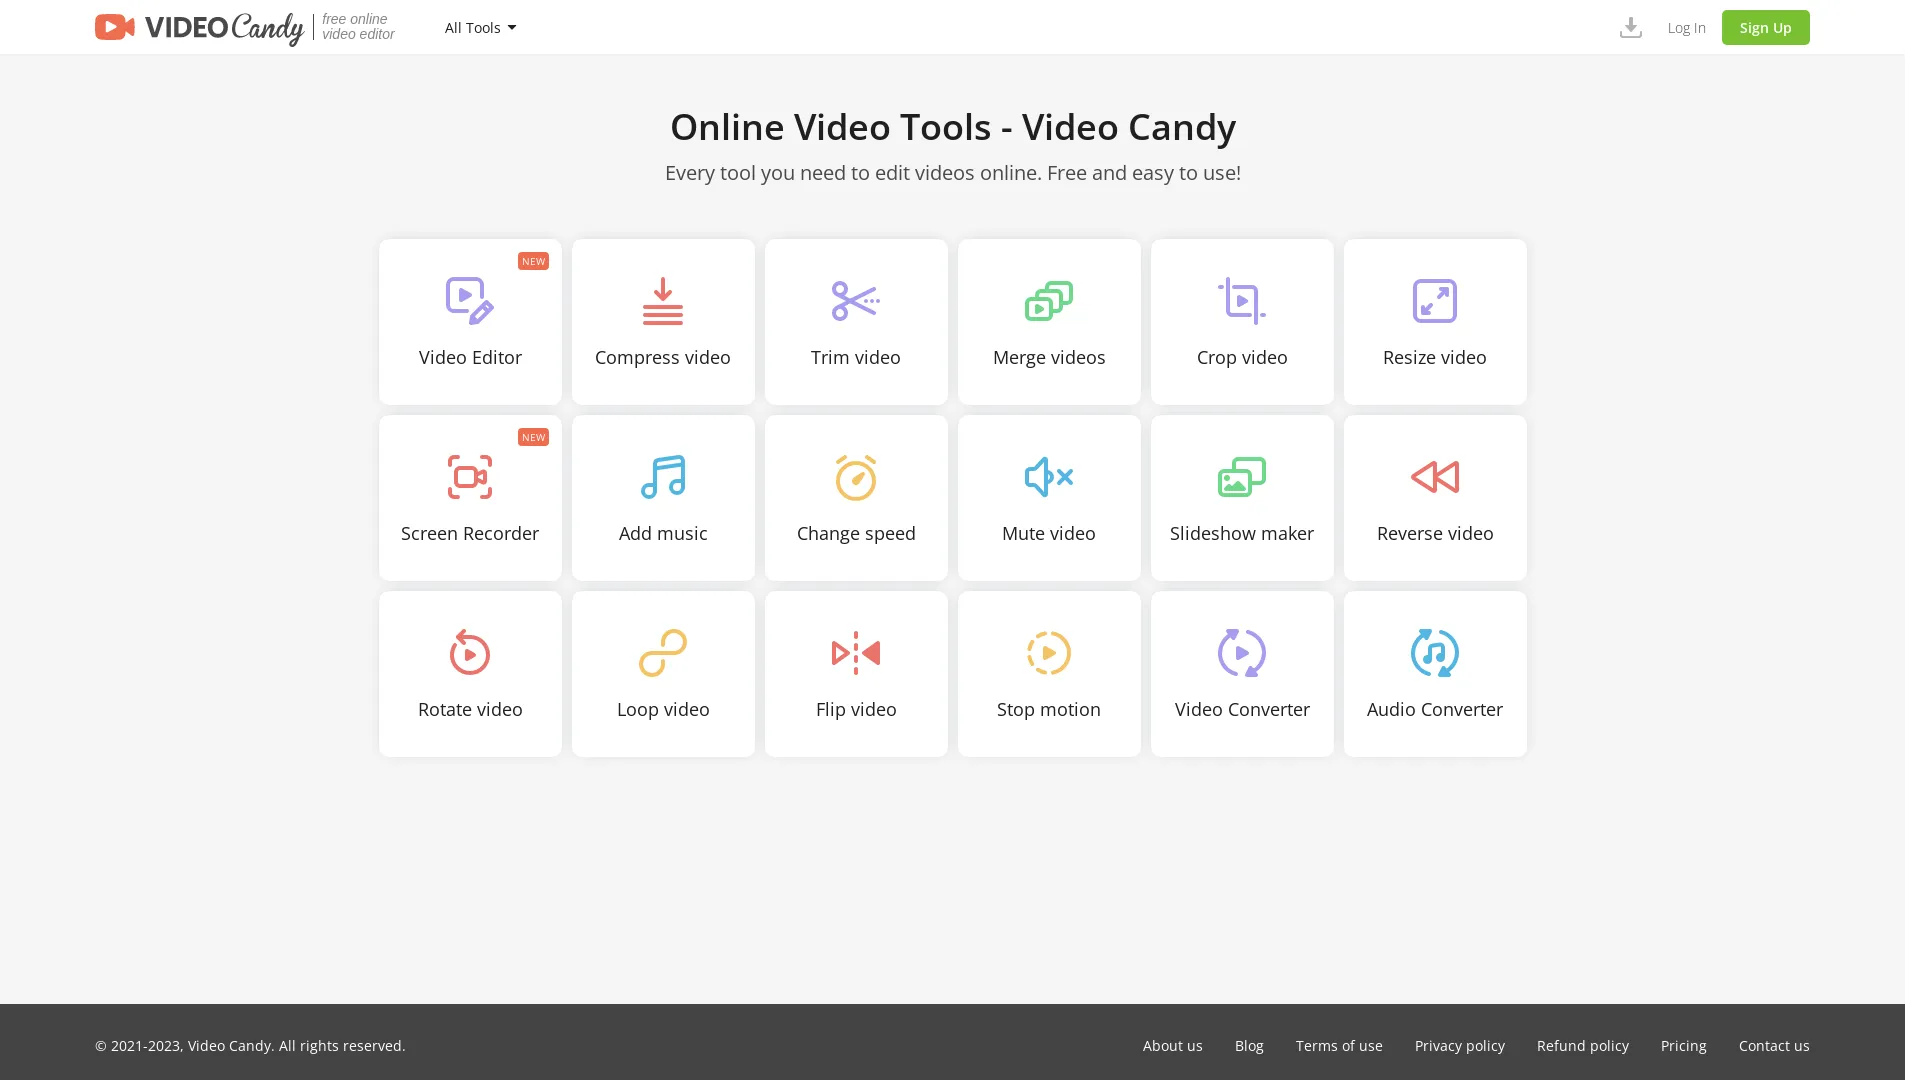Image resolution: width=1920 pixels, height=1080 pixels.
Task: Click the Rotate video label text
Action: coord(470,709)
